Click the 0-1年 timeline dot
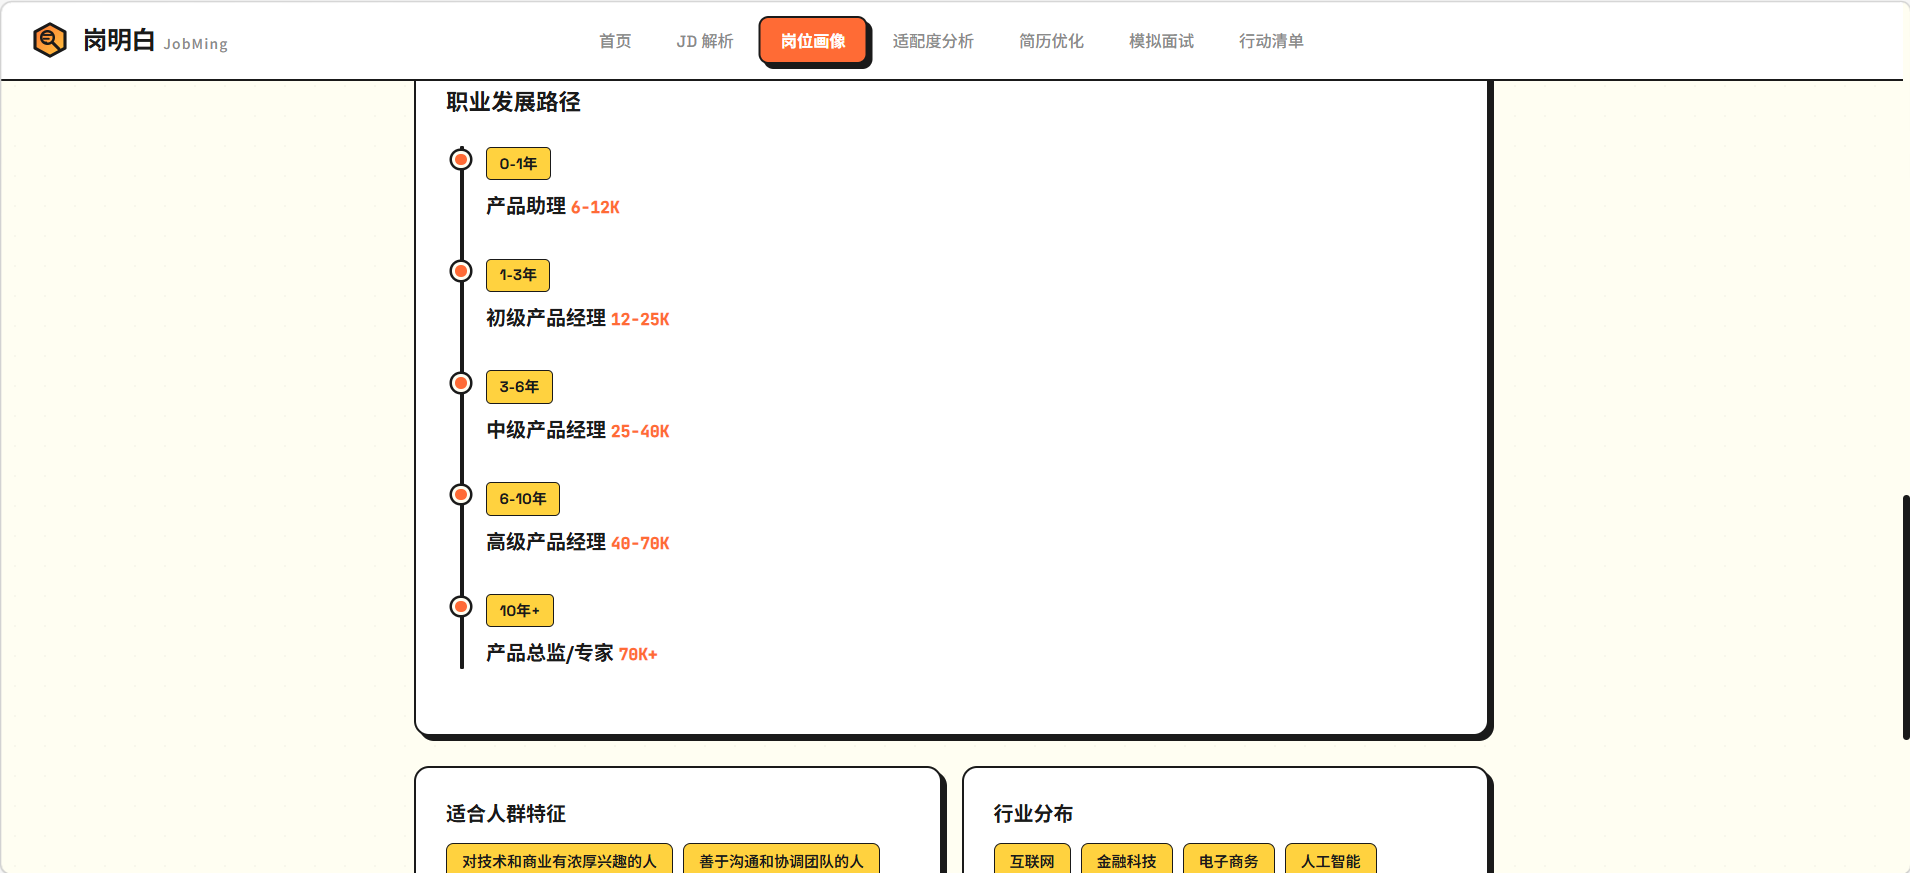The height and width of the screenshot is (873, 1910). 461,160
